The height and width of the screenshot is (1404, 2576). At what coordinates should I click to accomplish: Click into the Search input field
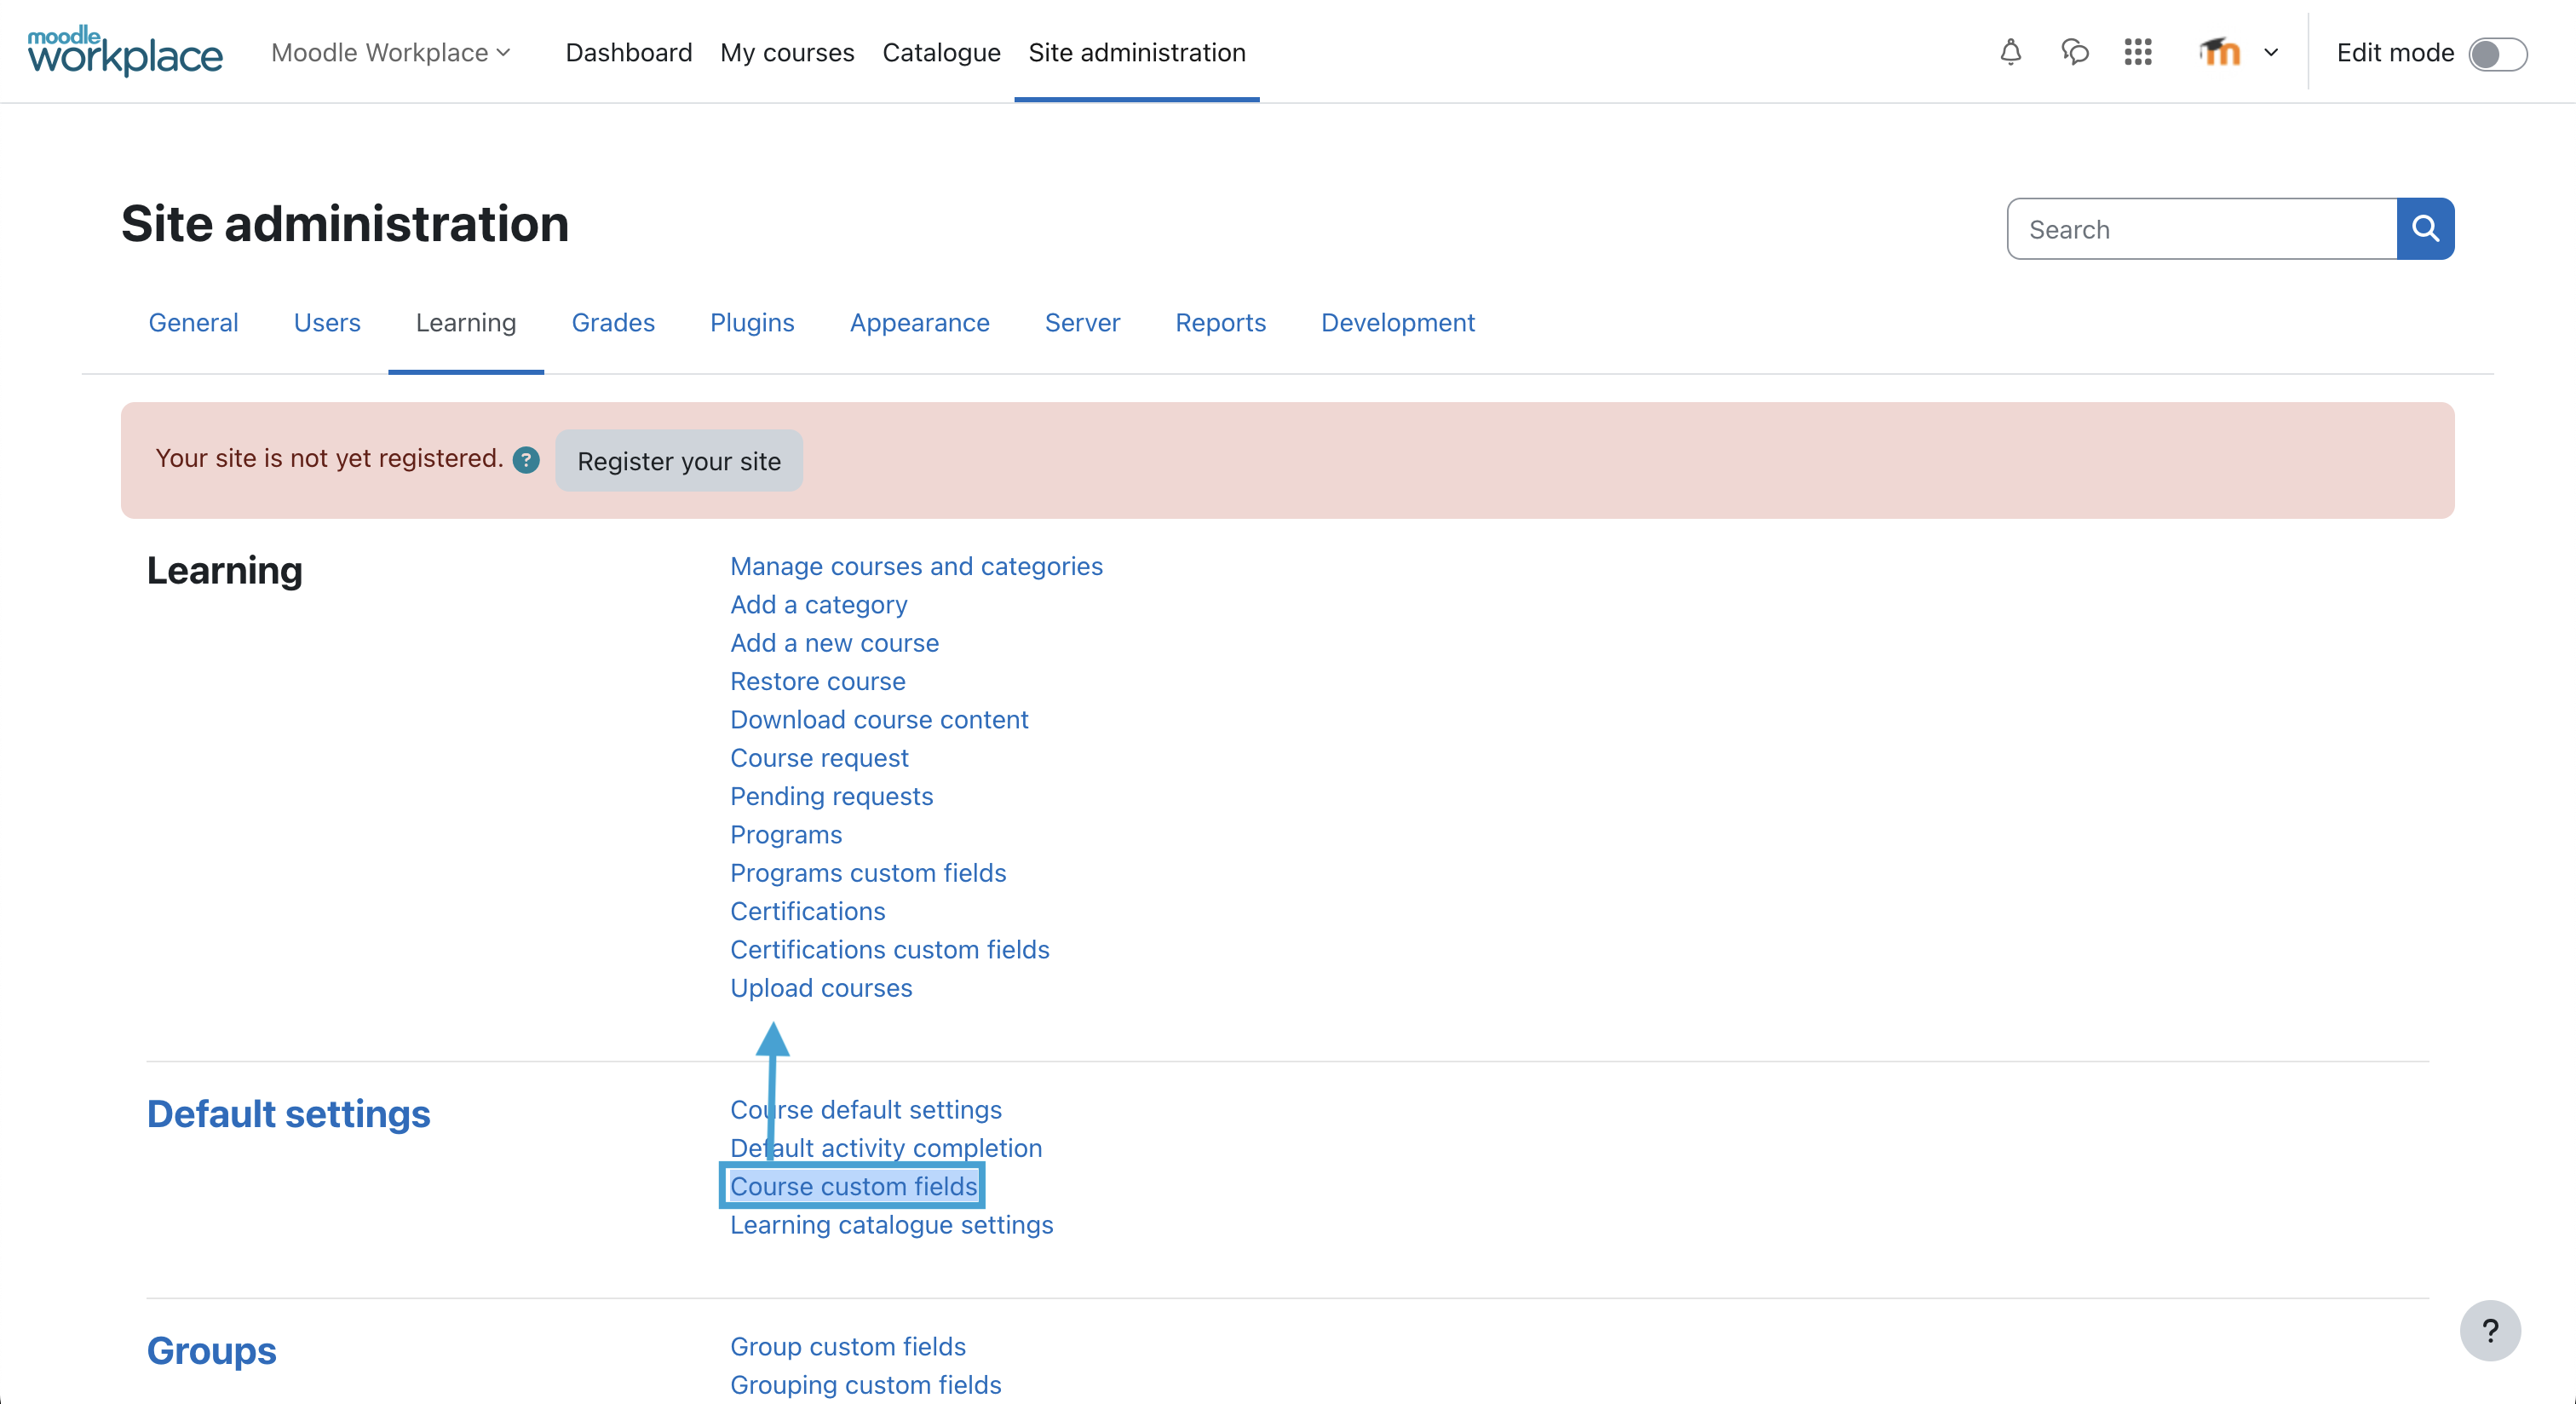pyautogui.click(x=2202, y=229)
